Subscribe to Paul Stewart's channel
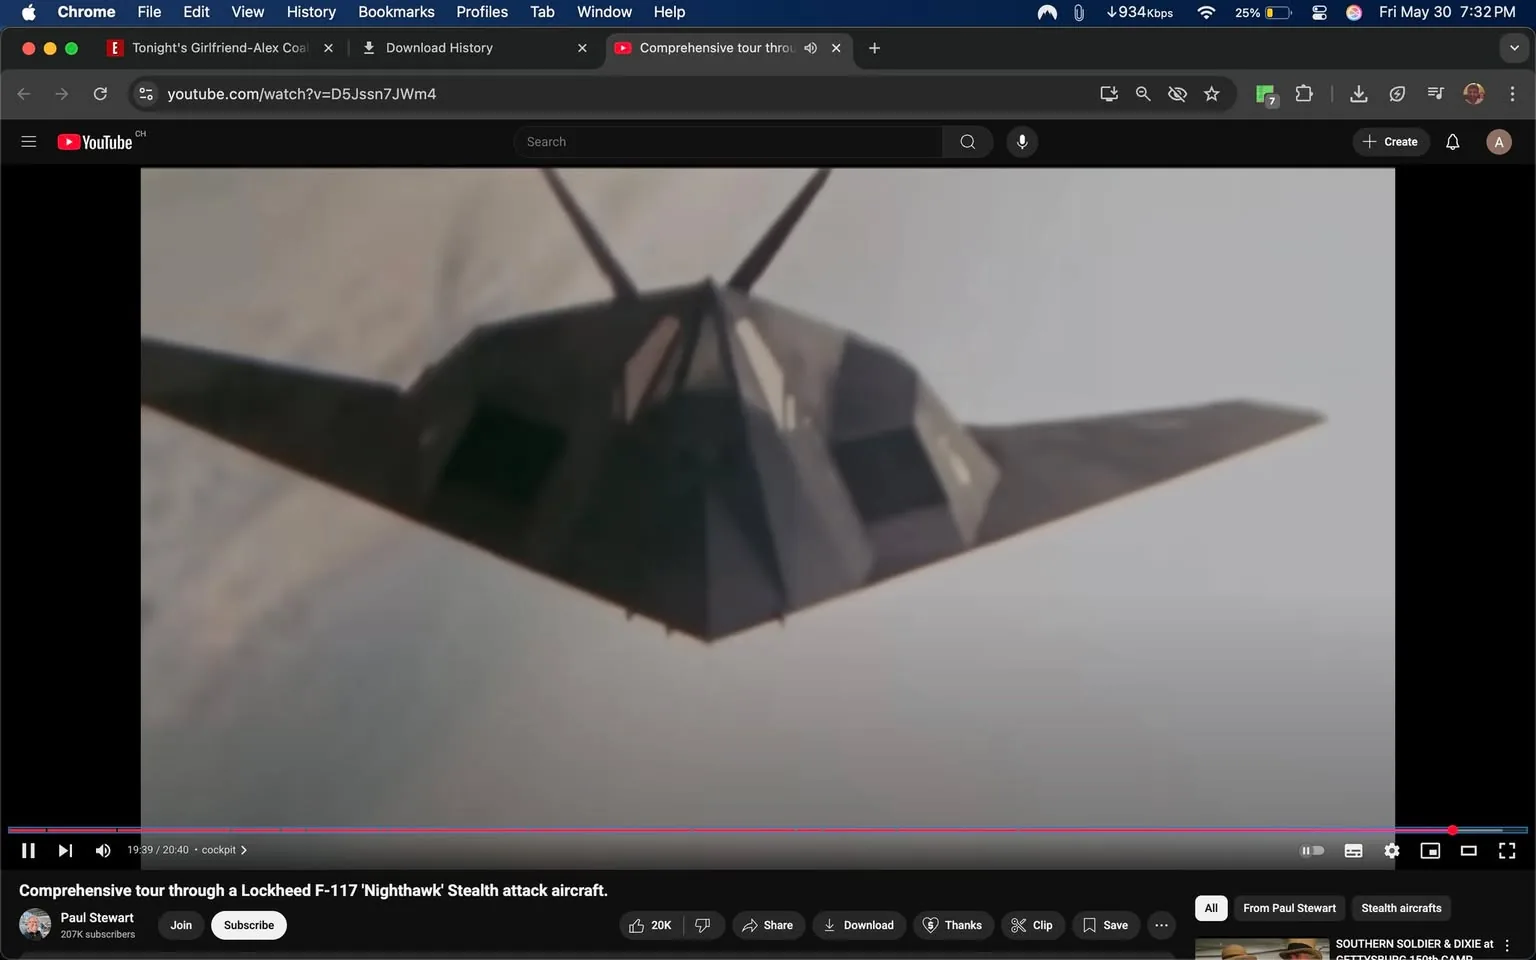Screen dimensions: 1536x960 coord(248,925)
